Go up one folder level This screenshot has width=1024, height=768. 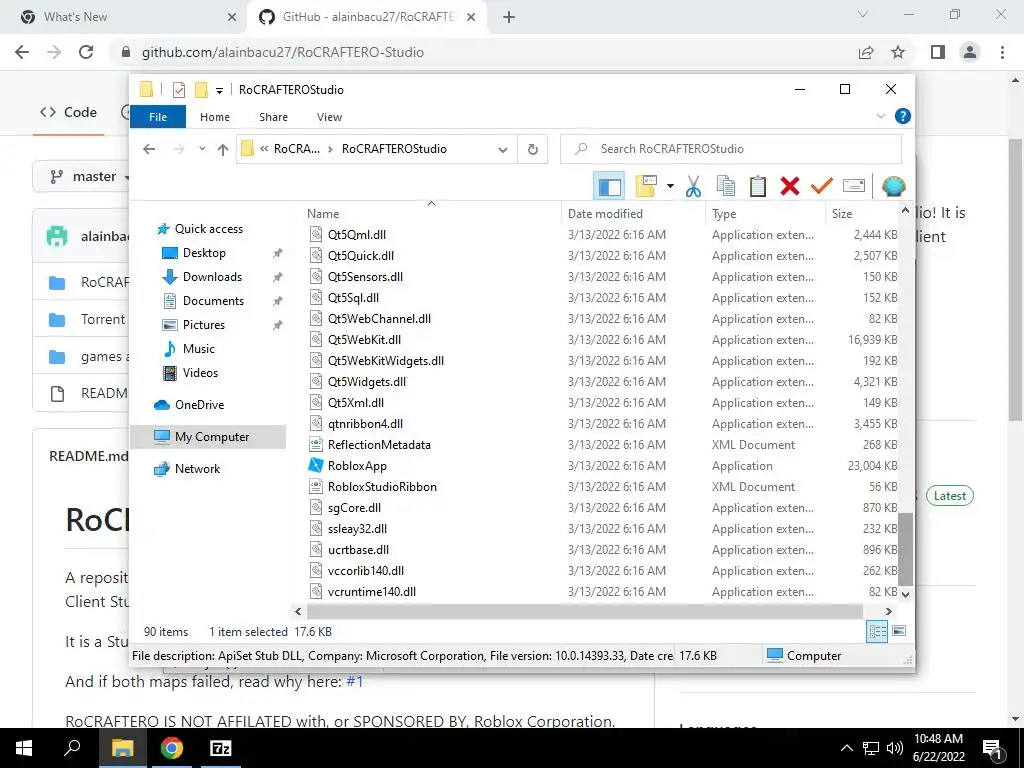coord(223,150)
